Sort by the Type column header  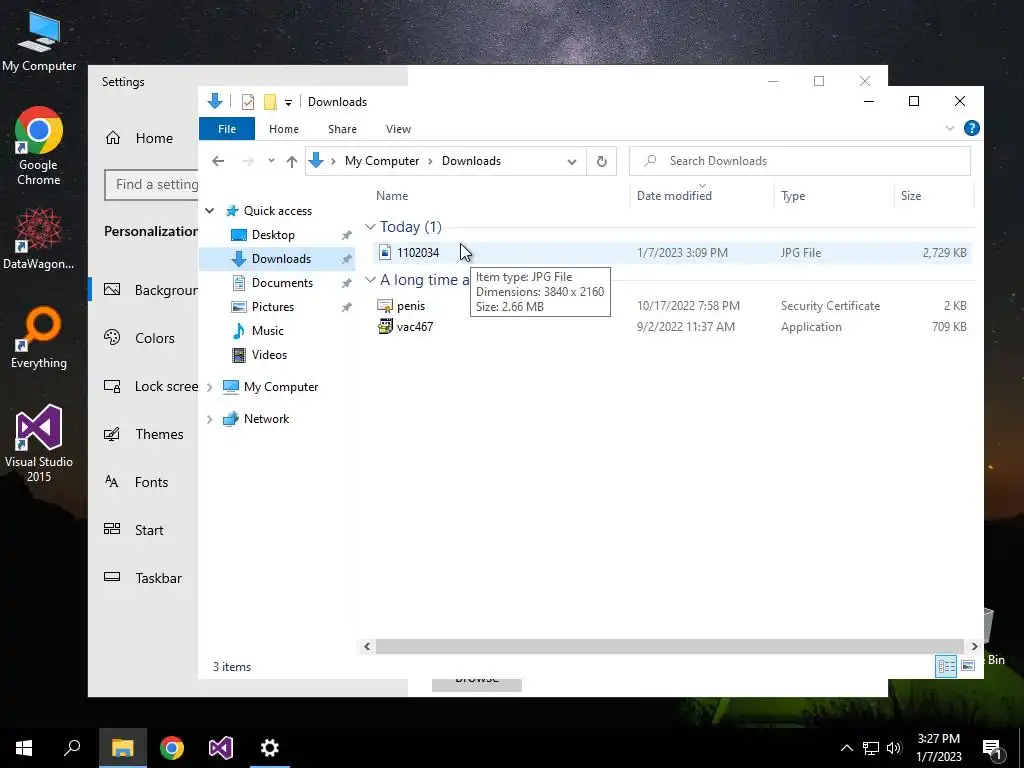793,196
